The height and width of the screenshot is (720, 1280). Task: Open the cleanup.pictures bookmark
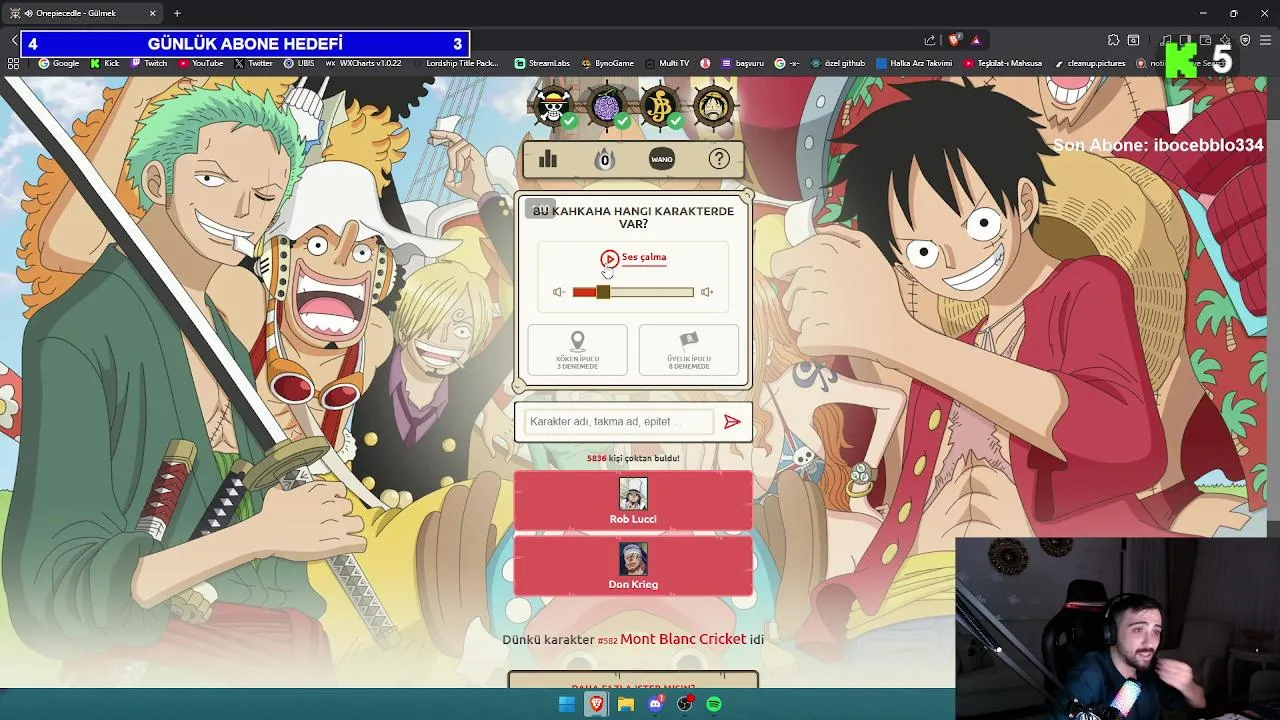click(1090, 63)
